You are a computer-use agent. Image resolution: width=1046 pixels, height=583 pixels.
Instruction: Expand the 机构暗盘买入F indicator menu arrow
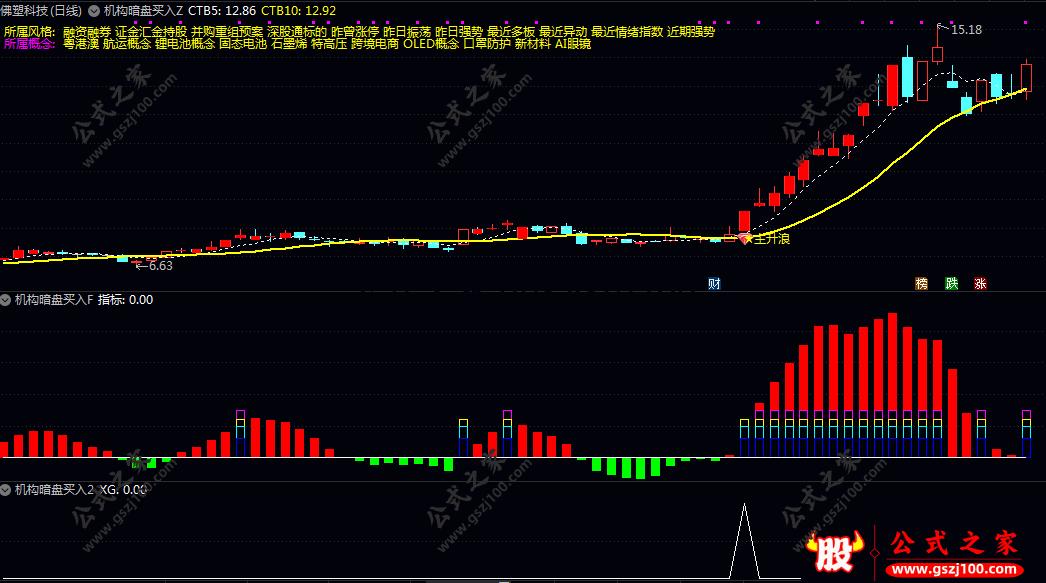point(5,300)
